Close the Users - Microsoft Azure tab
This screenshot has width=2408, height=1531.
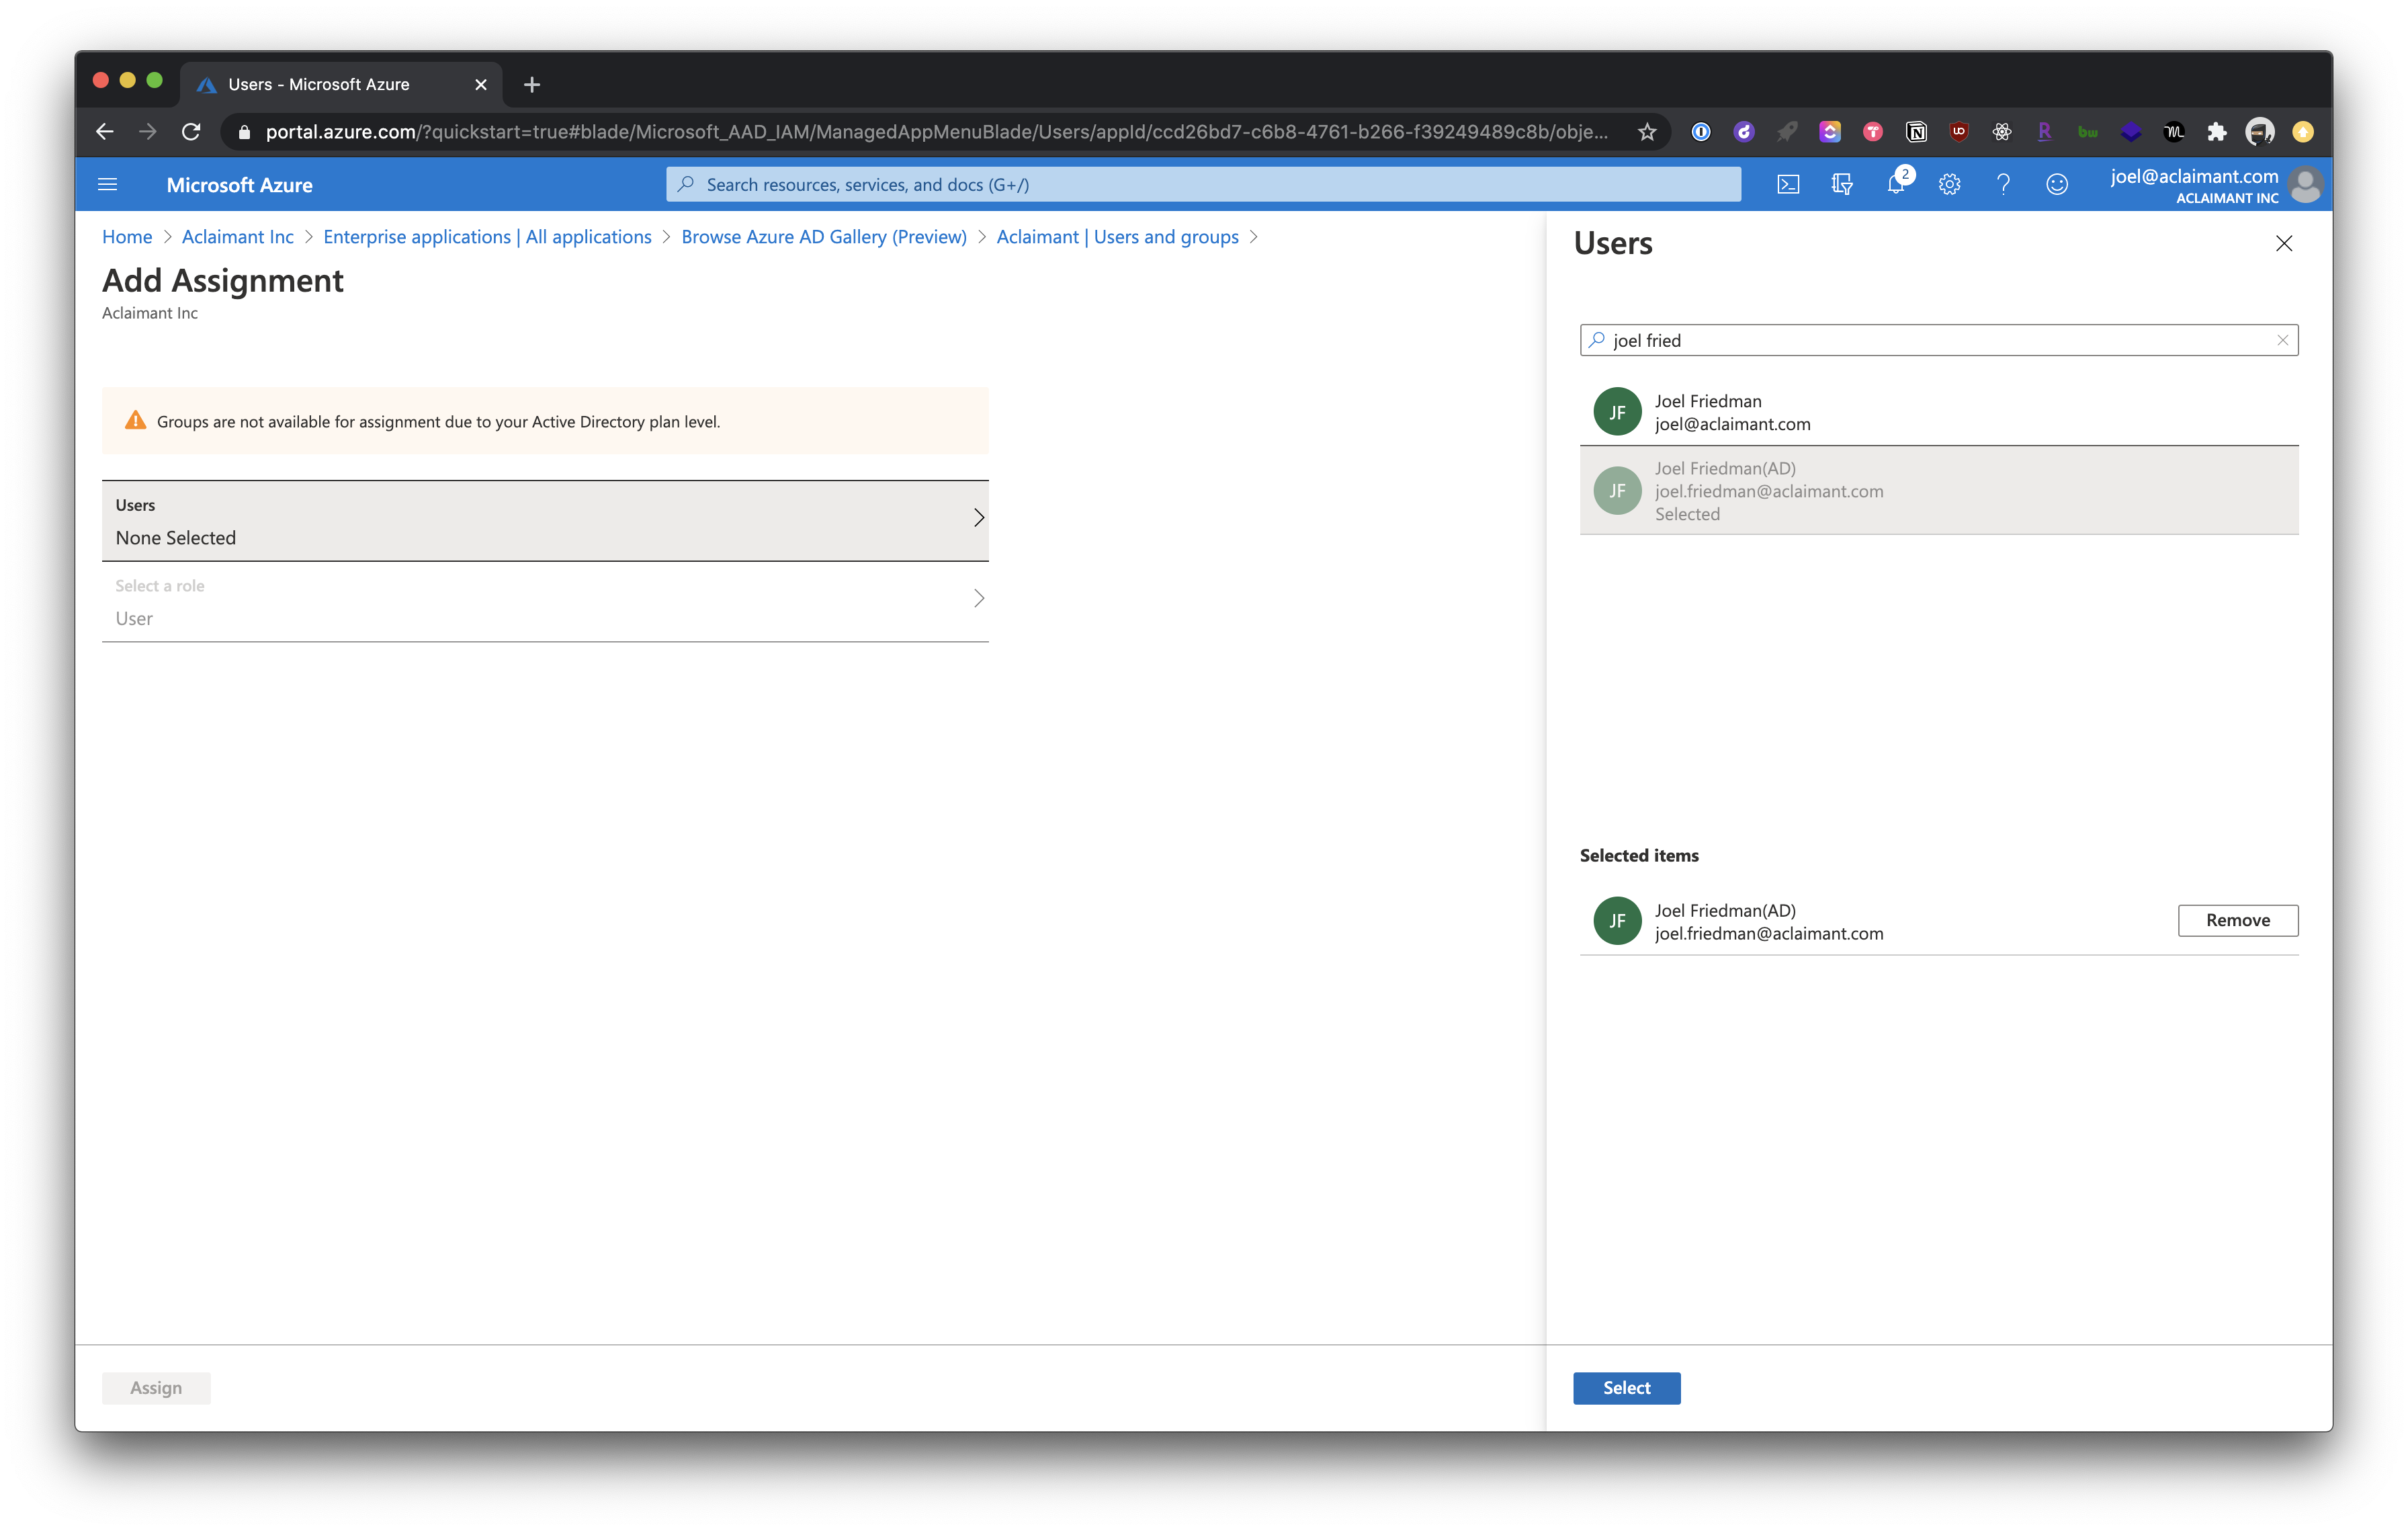481,84
